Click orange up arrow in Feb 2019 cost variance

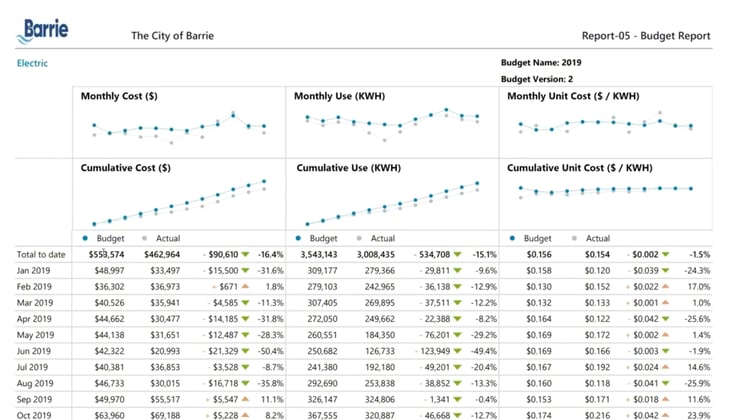[244, 286]
